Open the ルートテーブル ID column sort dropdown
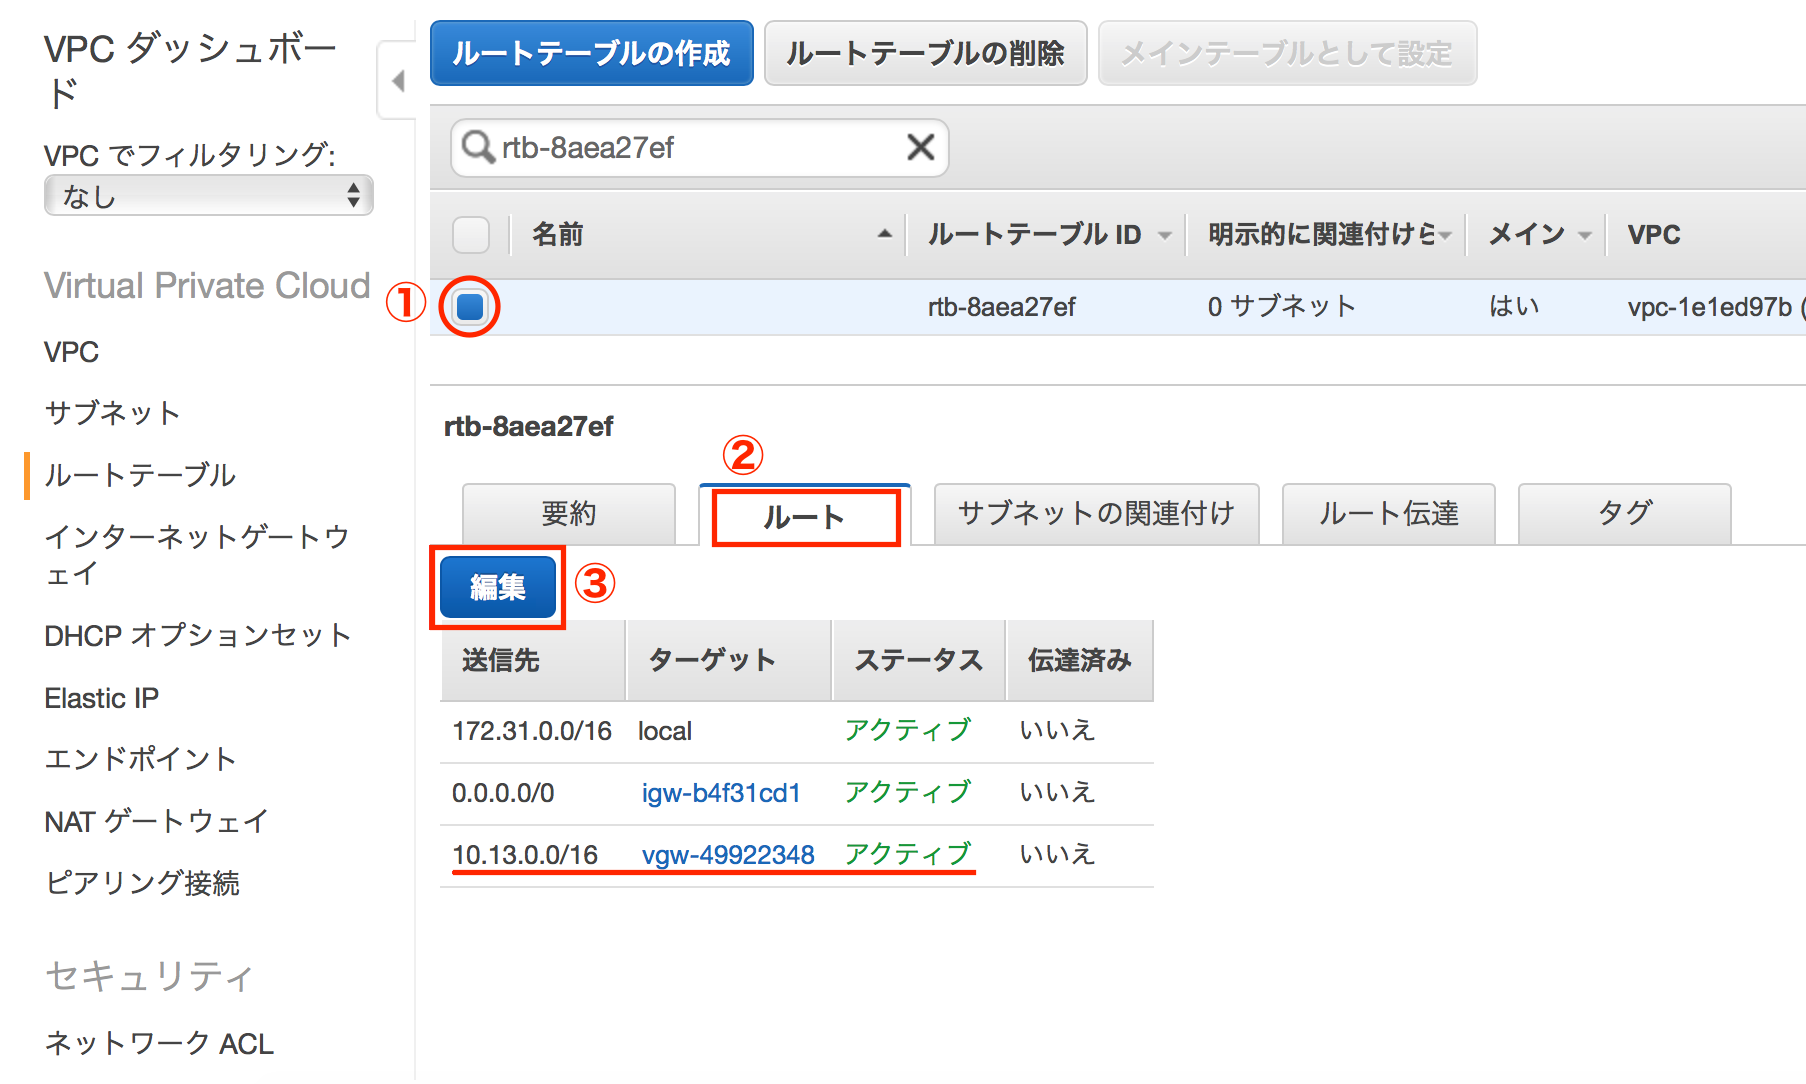The height and width of the screenshot is (1084, 1806). pyautogui.click(x=1164, y=235)
